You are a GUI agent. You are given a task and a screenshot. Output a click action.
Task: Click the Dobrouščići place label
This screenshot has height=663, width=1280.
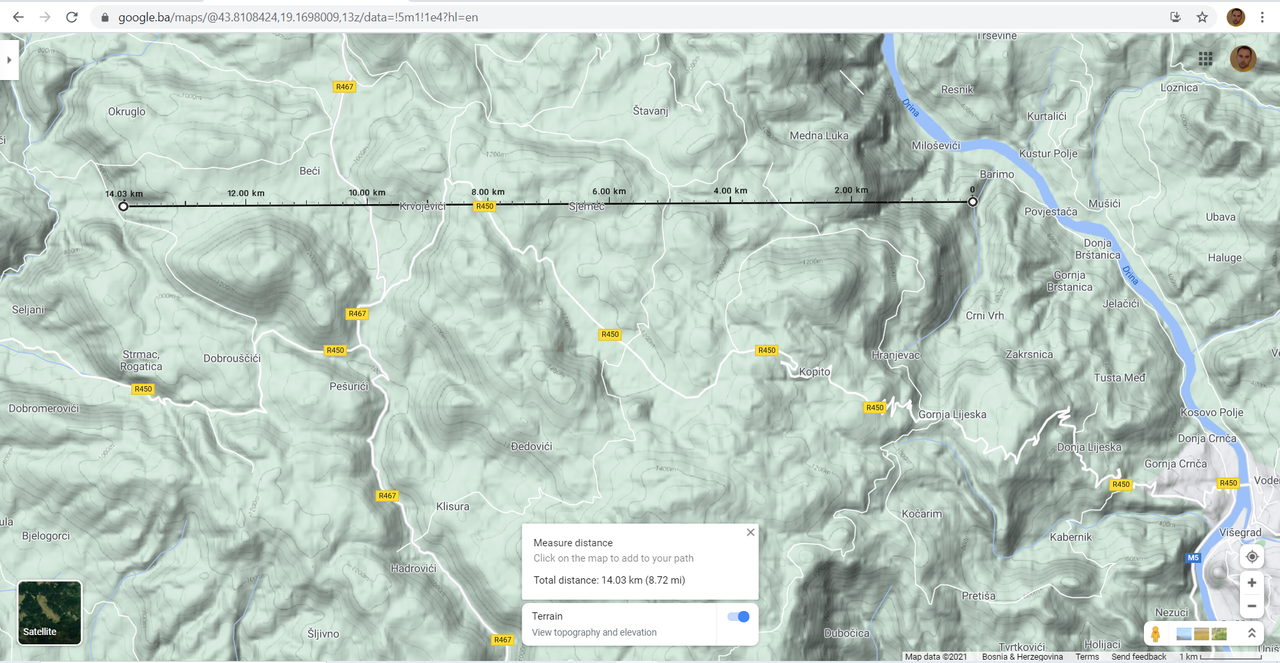[x=232, y=358]
